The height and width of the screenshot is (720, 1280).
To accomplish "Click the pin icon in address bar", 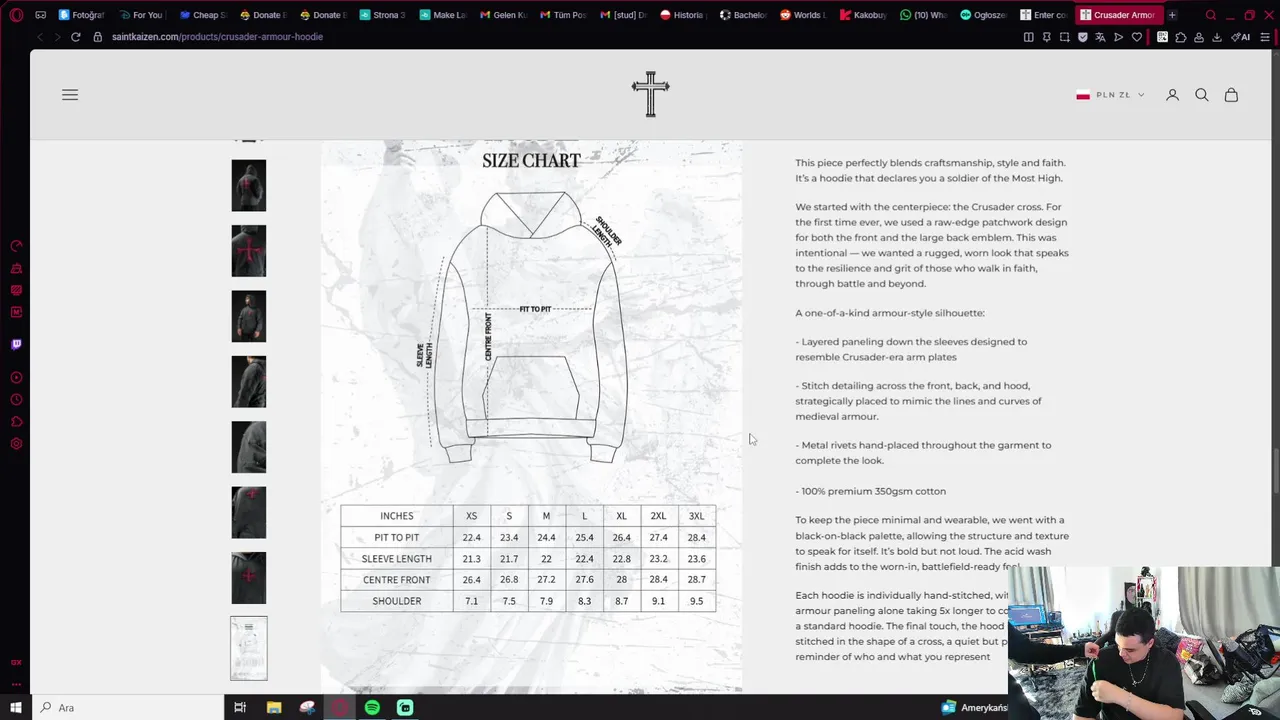I will tap(1046, 37).
